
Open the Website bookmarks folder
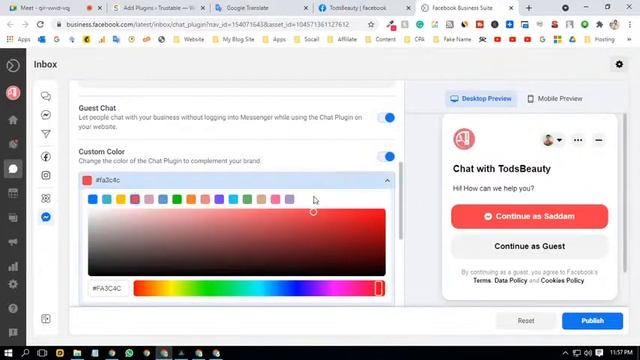pyautogui.click(x=189, y=40)
